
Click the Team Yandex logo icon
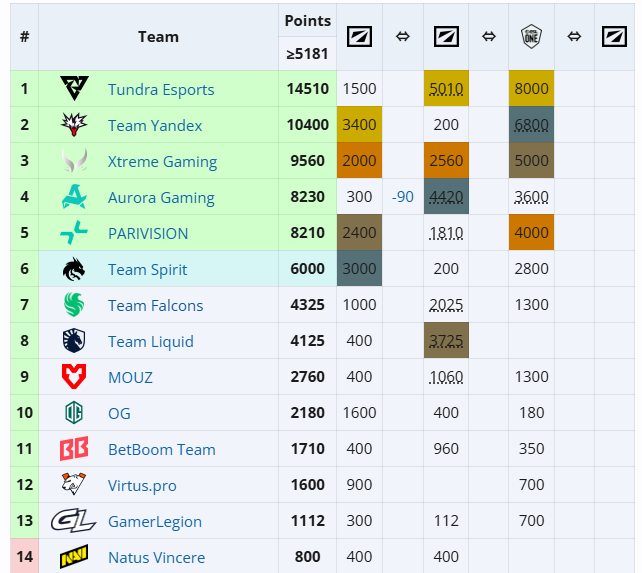pyautogui.click(x=74, y=124)
